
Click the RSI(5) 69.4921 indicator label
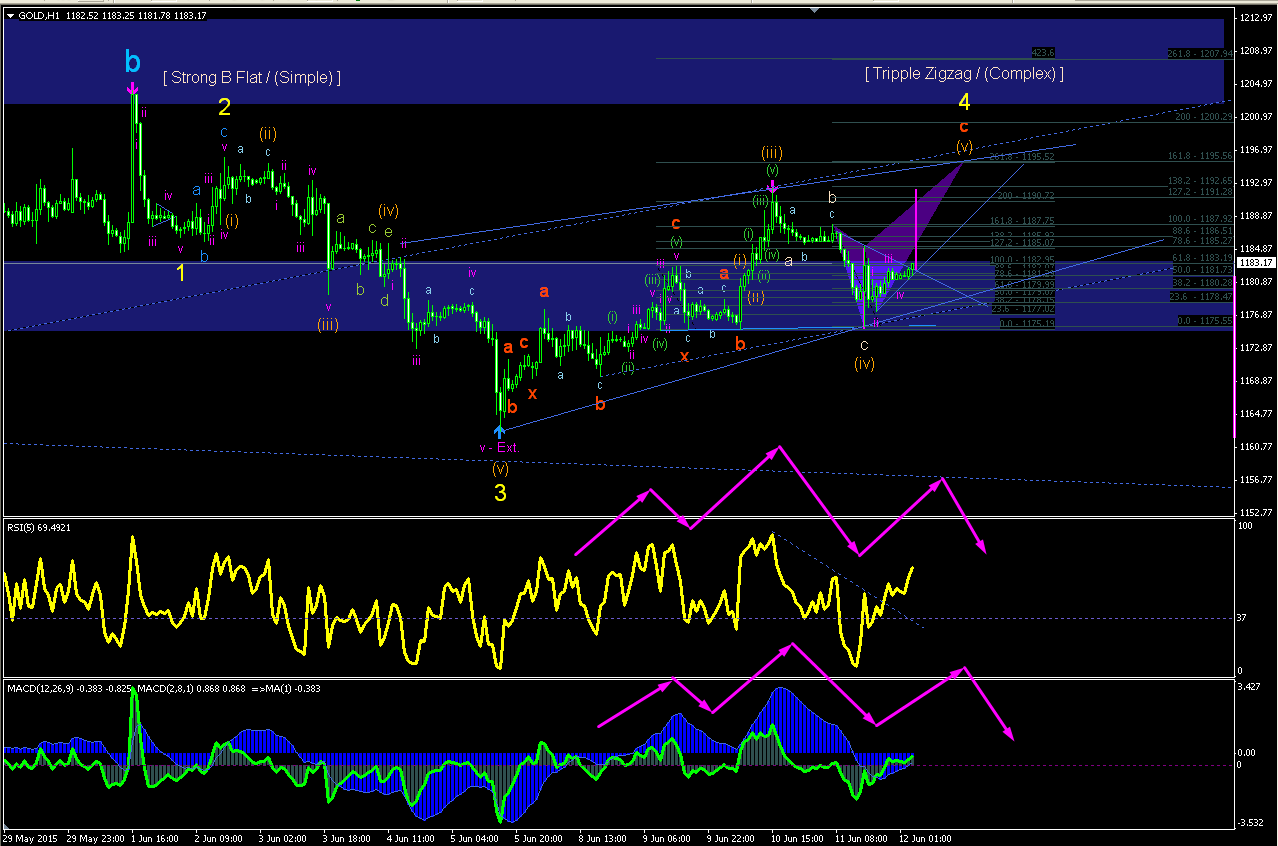tap(41, 527)
